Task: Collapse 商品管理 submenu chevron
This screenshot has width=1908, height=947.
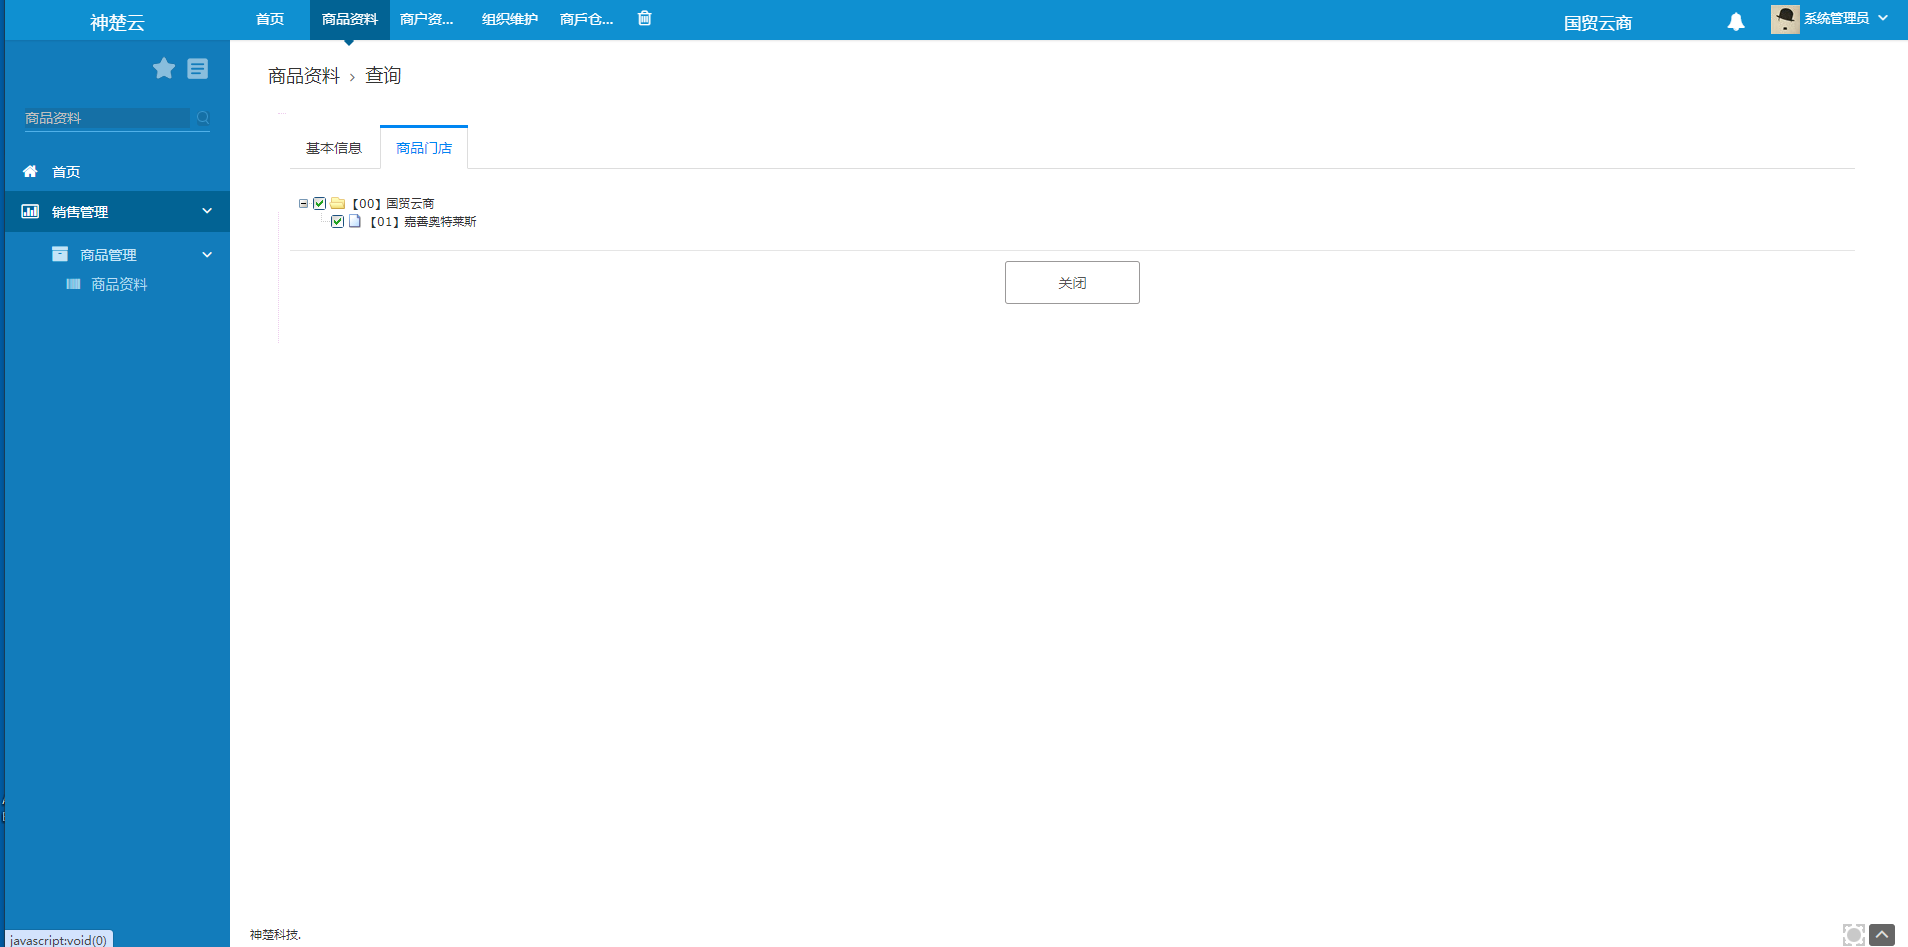Action: (x=207, y=254)
